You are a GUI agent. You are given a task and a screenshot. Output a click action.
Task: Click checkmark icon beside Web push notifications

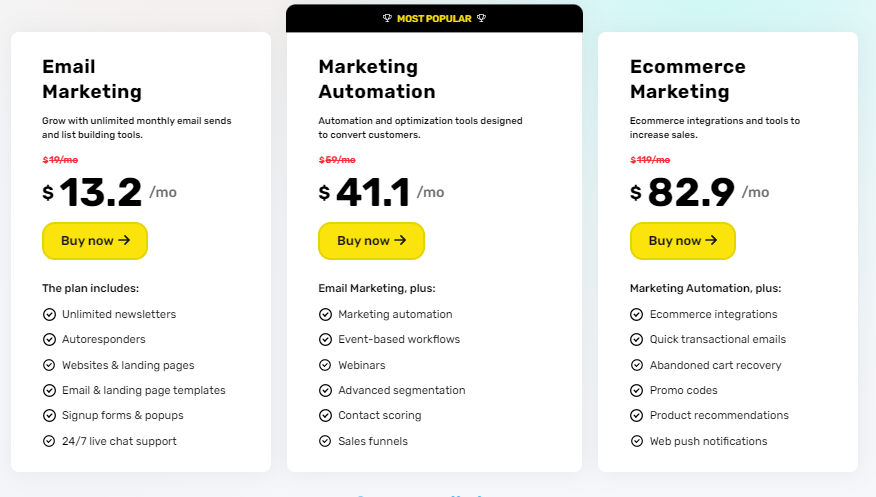tap(637, 441)
